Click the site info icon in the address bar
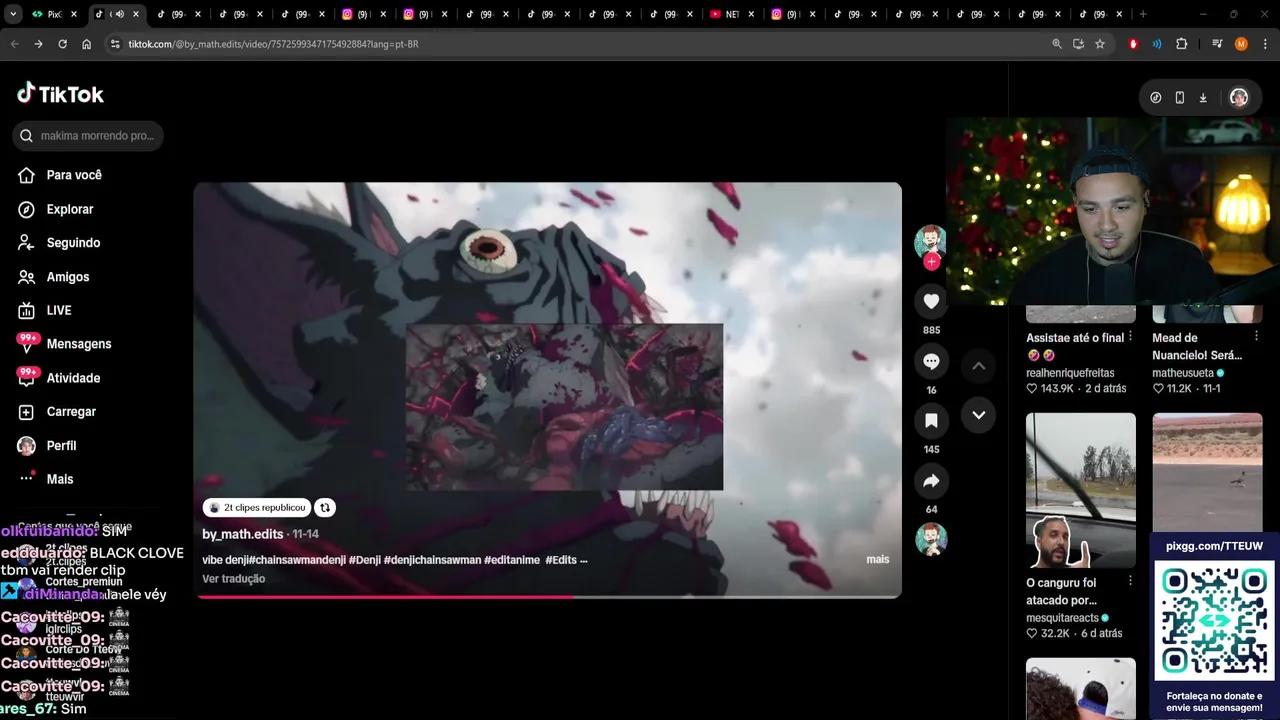This screenshot has width=1280, height=720. 115,44
